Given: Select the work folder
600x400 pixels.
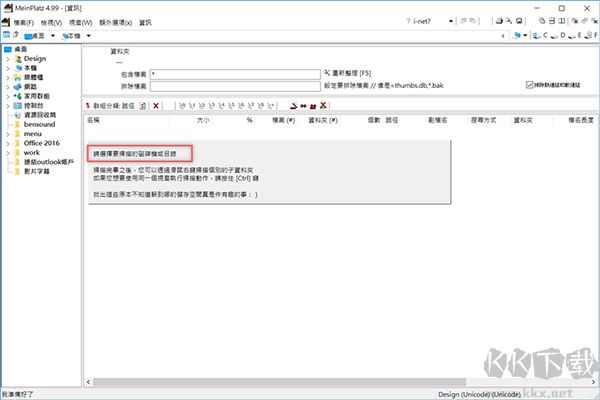Looking at the screenshot, I should (32, 152).
